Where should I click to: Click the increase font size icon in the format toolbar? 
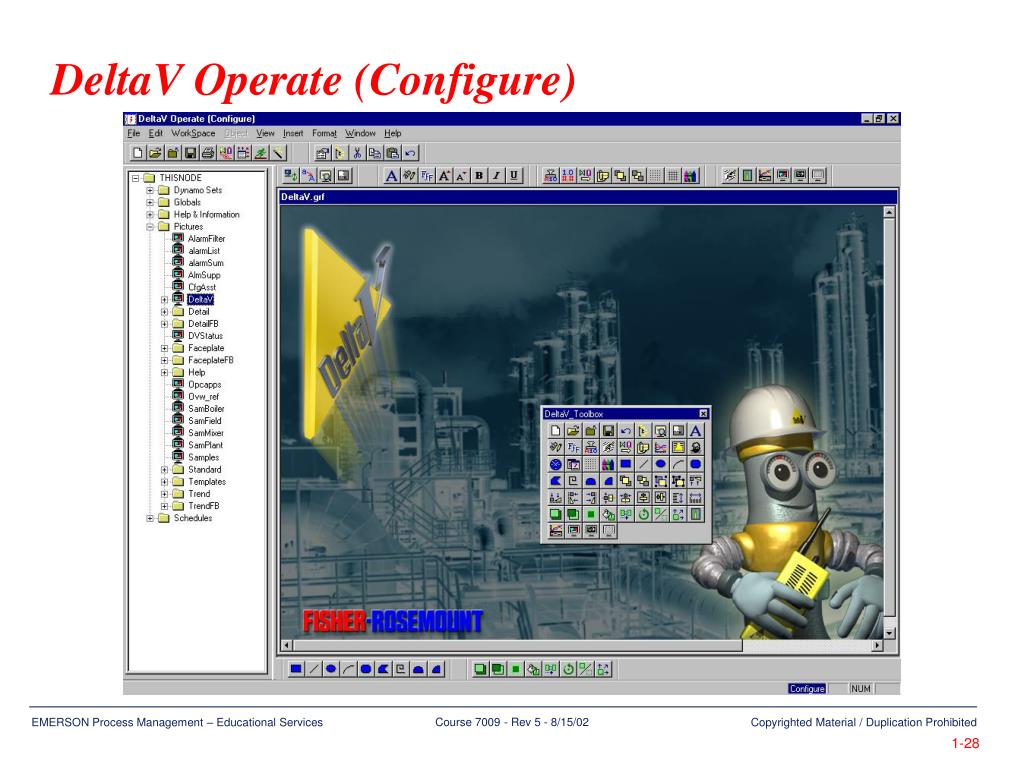click(444, 175)
